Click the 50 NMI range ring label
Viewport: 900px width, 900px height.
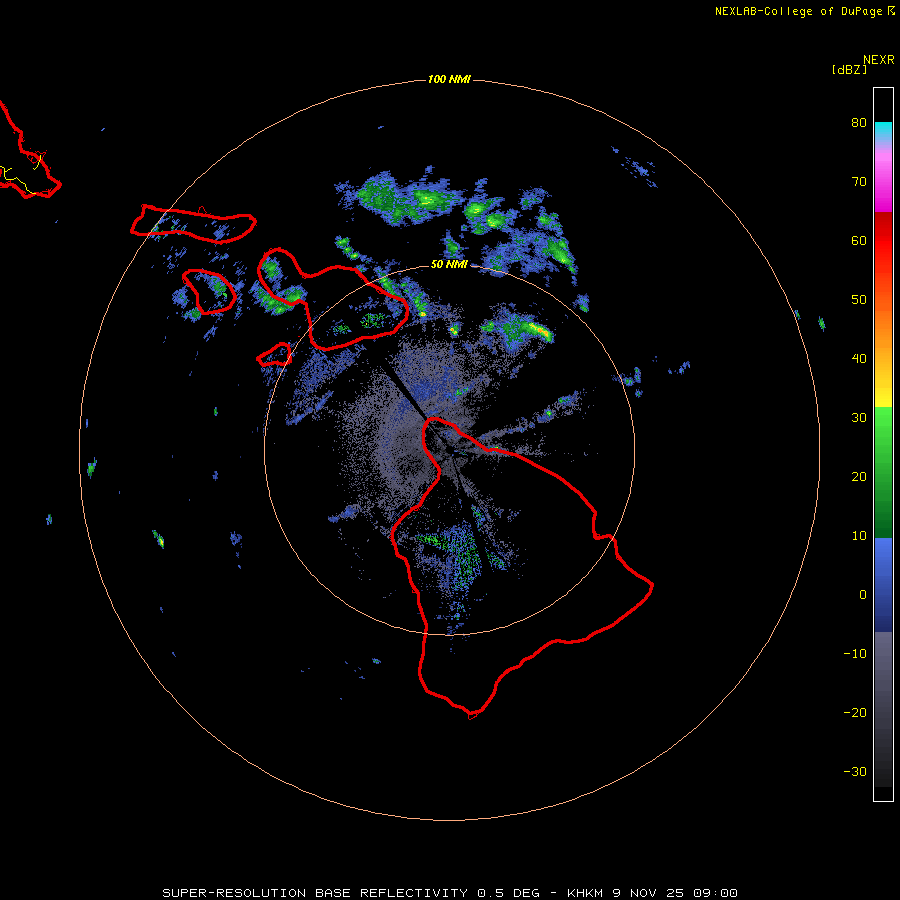pyautogui.click(x=449, y=264)
